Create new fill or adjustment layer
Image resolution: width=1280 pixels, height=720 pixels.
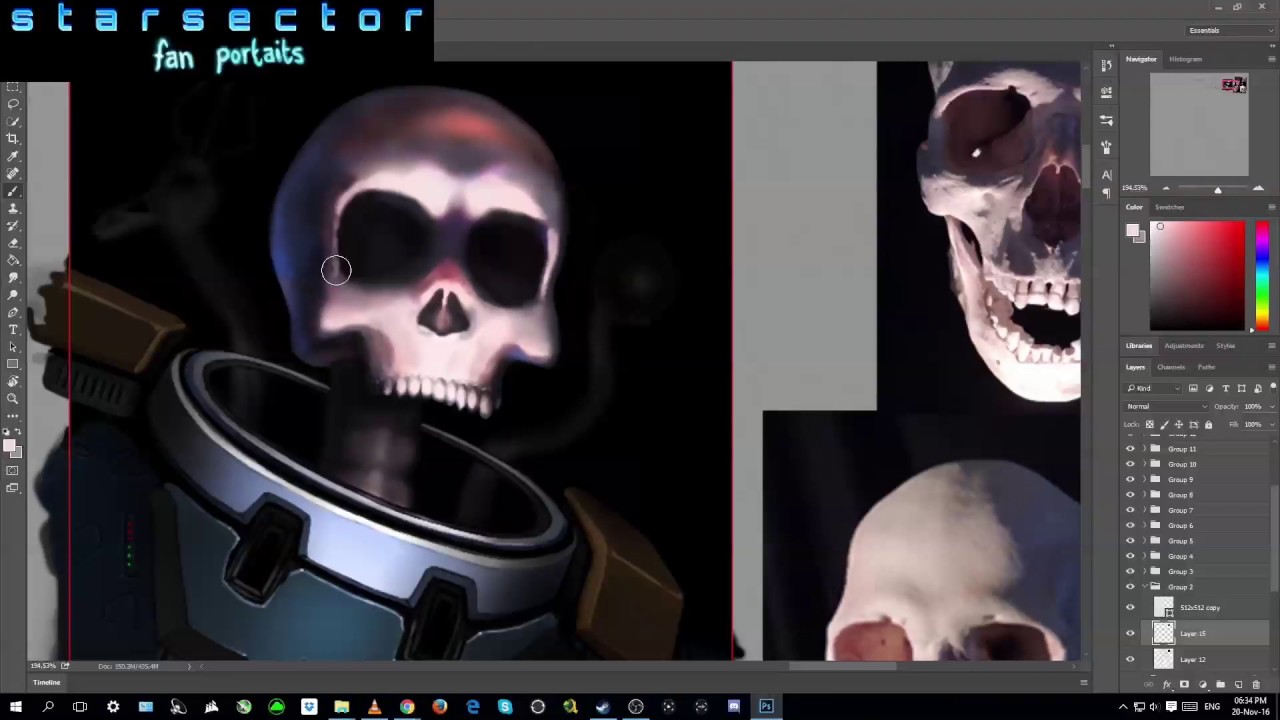click(x=1202, y=685)
